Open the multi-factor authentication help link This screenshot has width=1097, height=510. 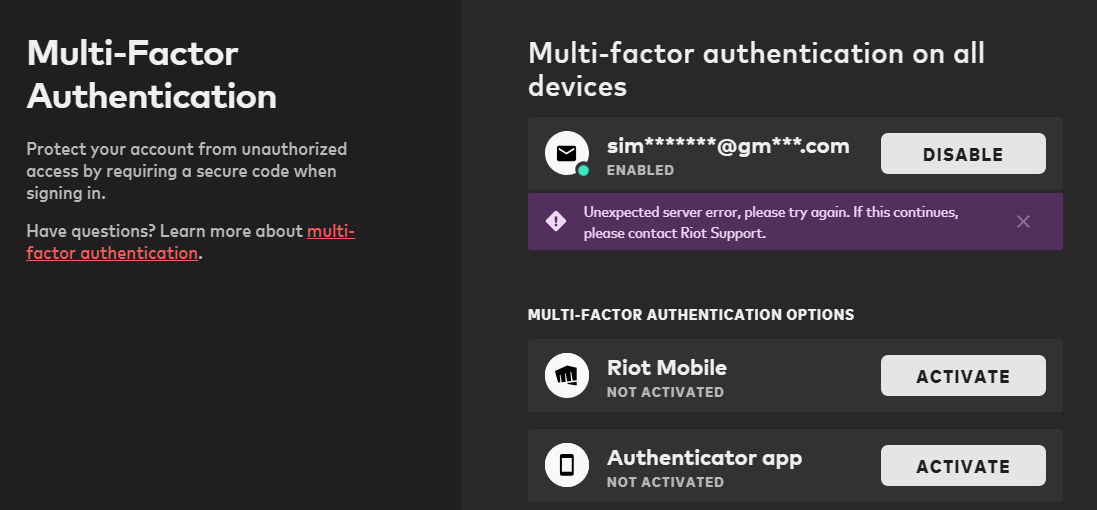coord(190,242)
